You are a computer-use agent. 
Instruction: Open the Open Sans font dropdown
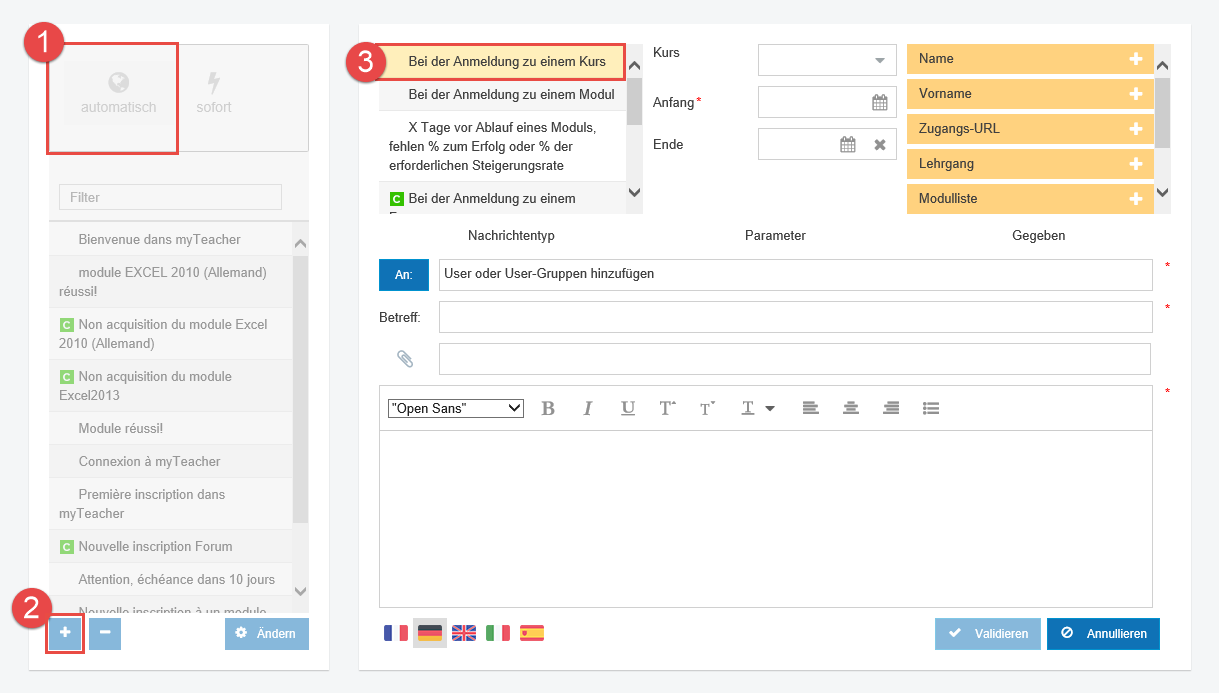click(x=456, y=408)
